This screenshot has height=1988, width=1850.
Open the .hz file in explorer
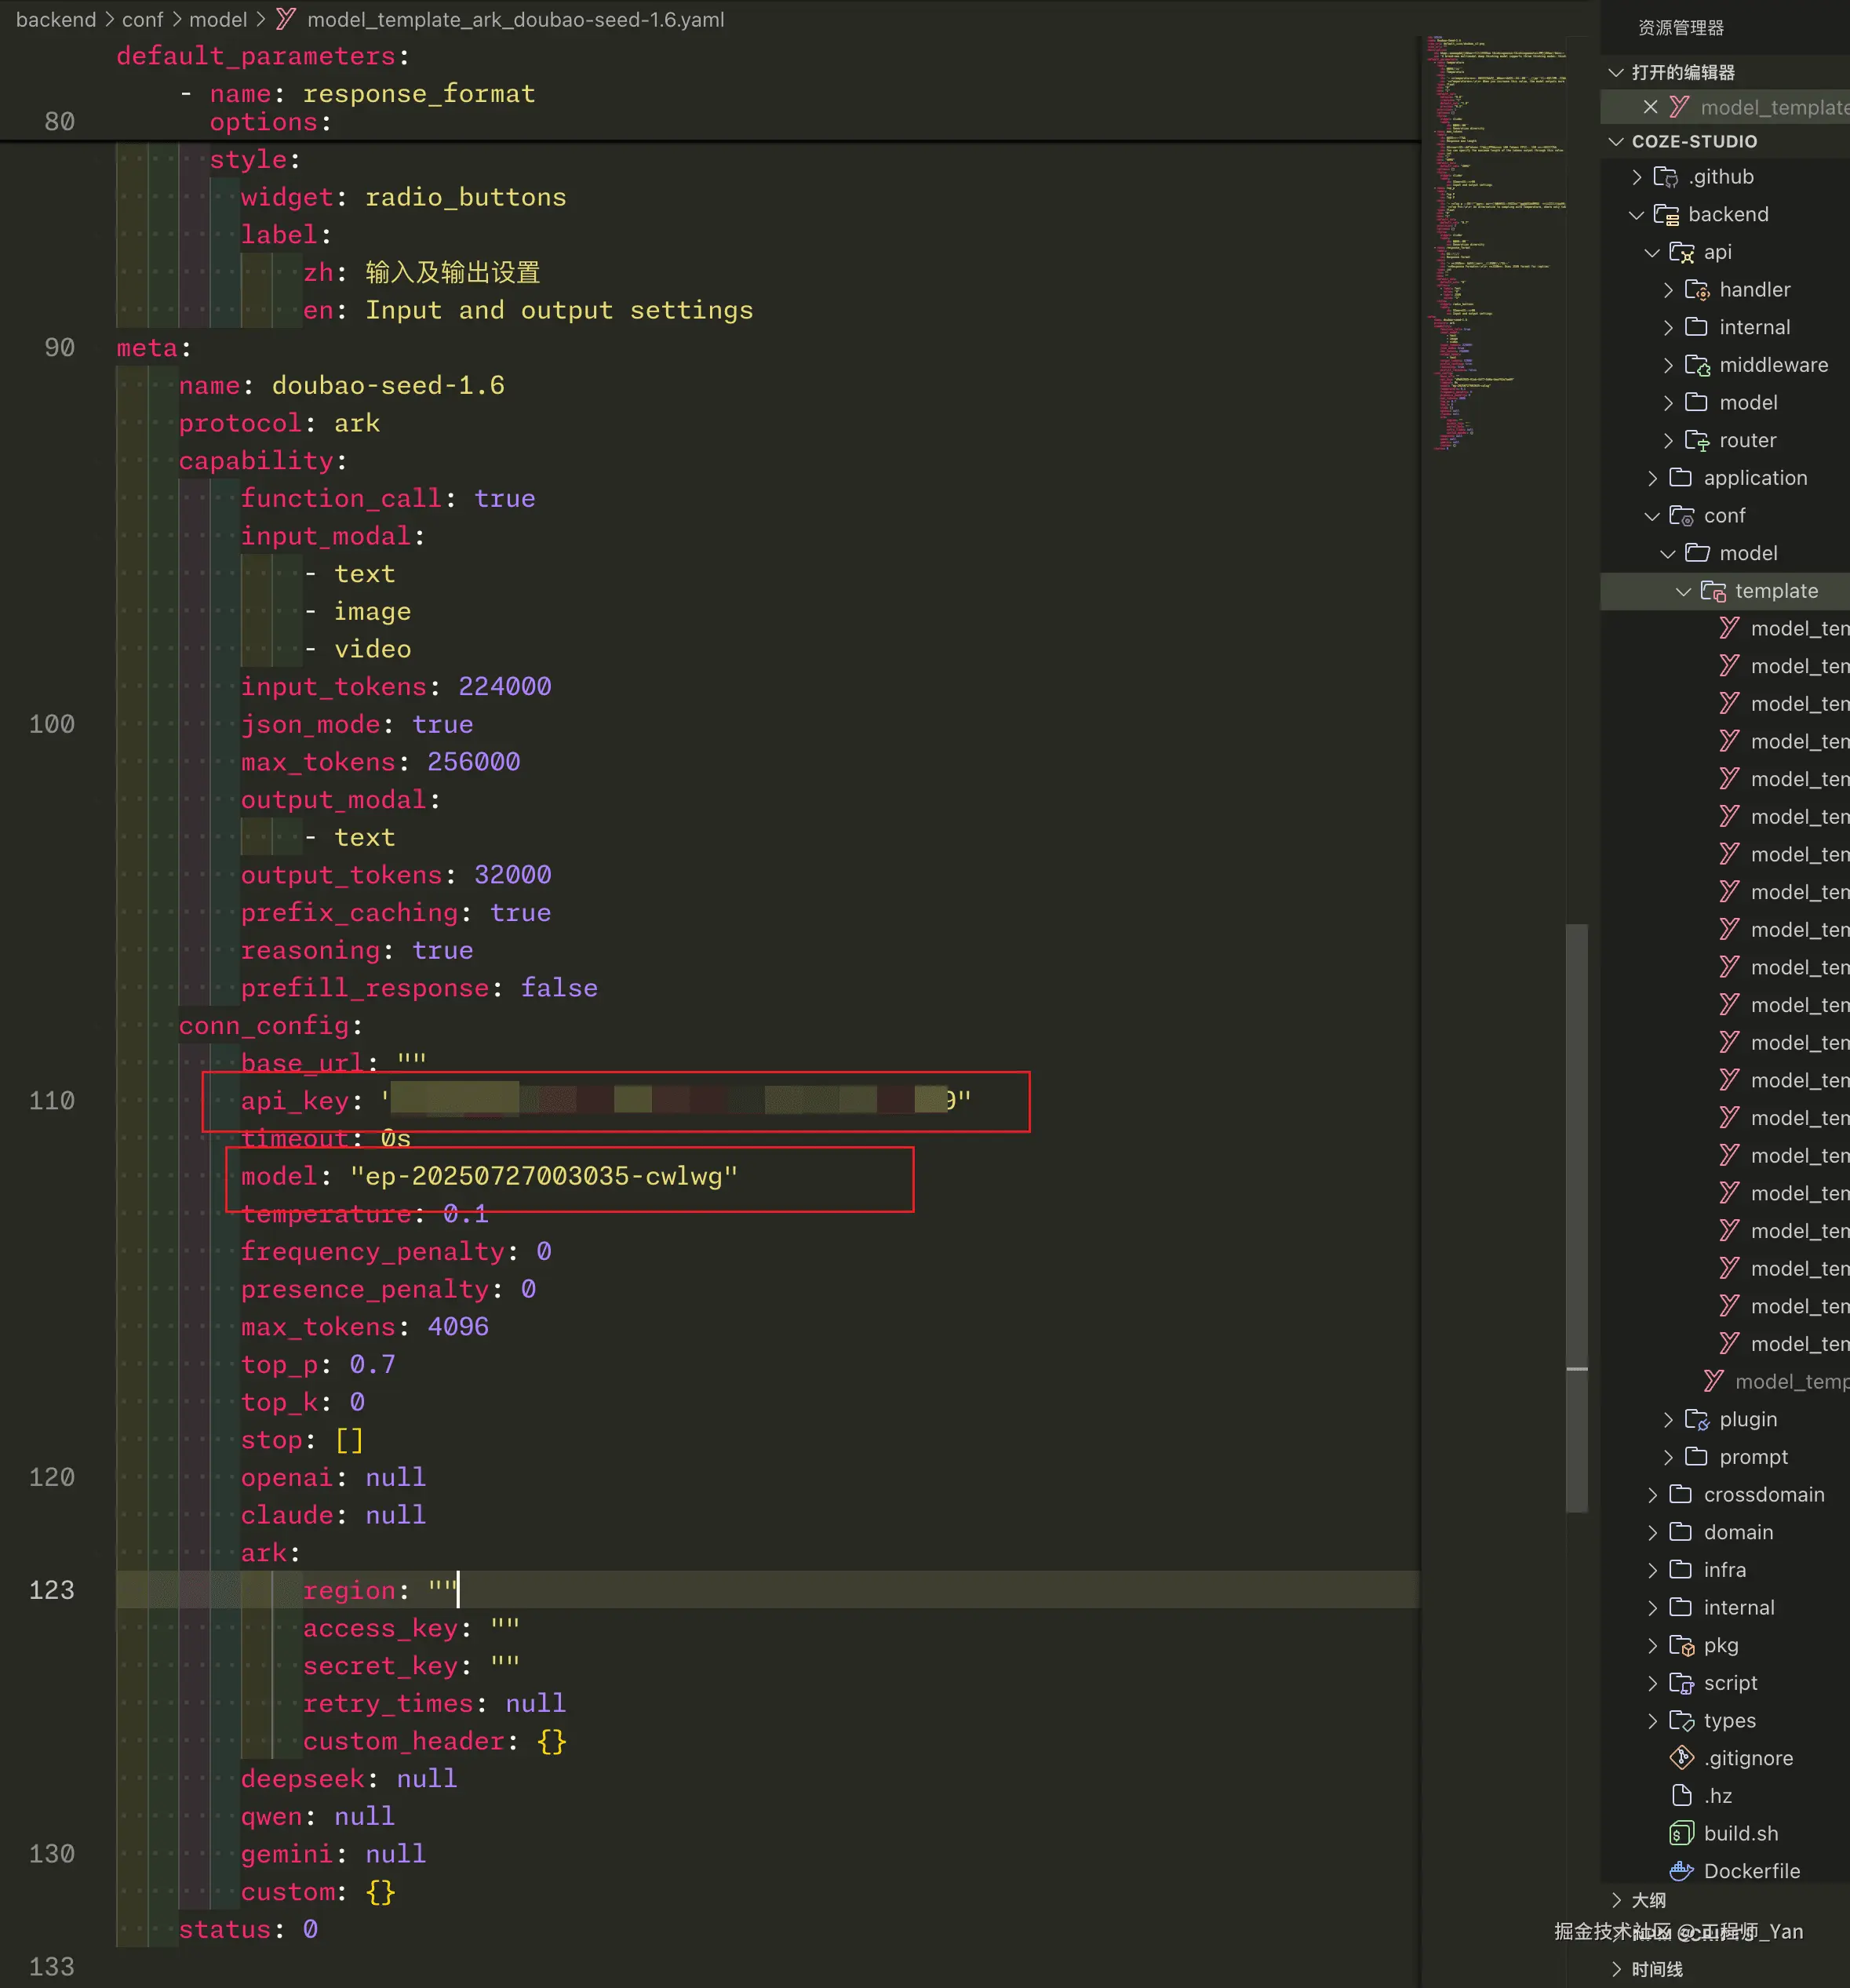pos(1717,1796)
